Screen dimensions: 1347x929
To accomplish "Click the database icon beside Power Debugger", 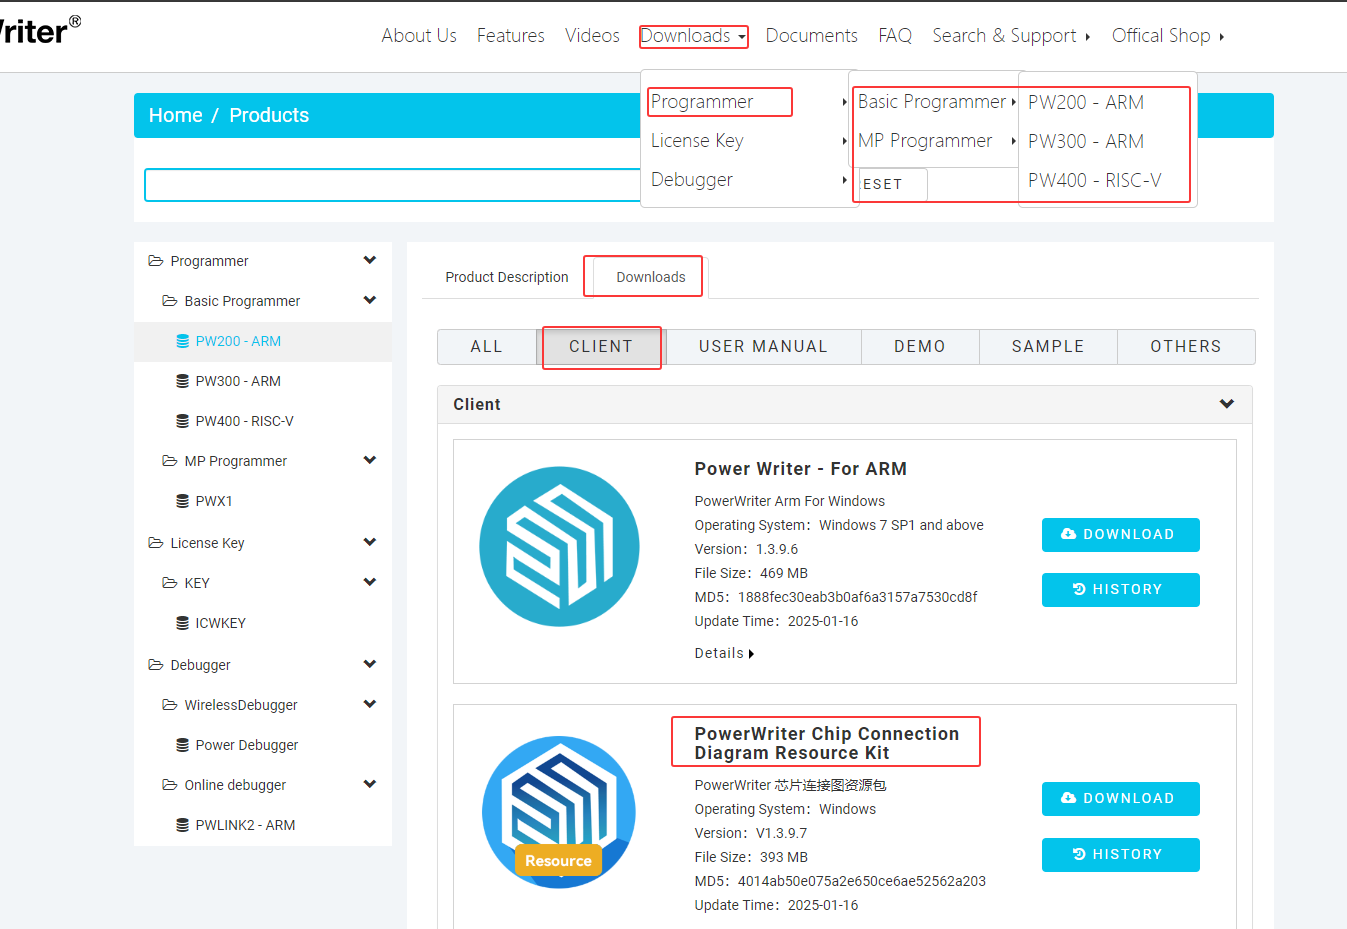I will pos(182,745).
